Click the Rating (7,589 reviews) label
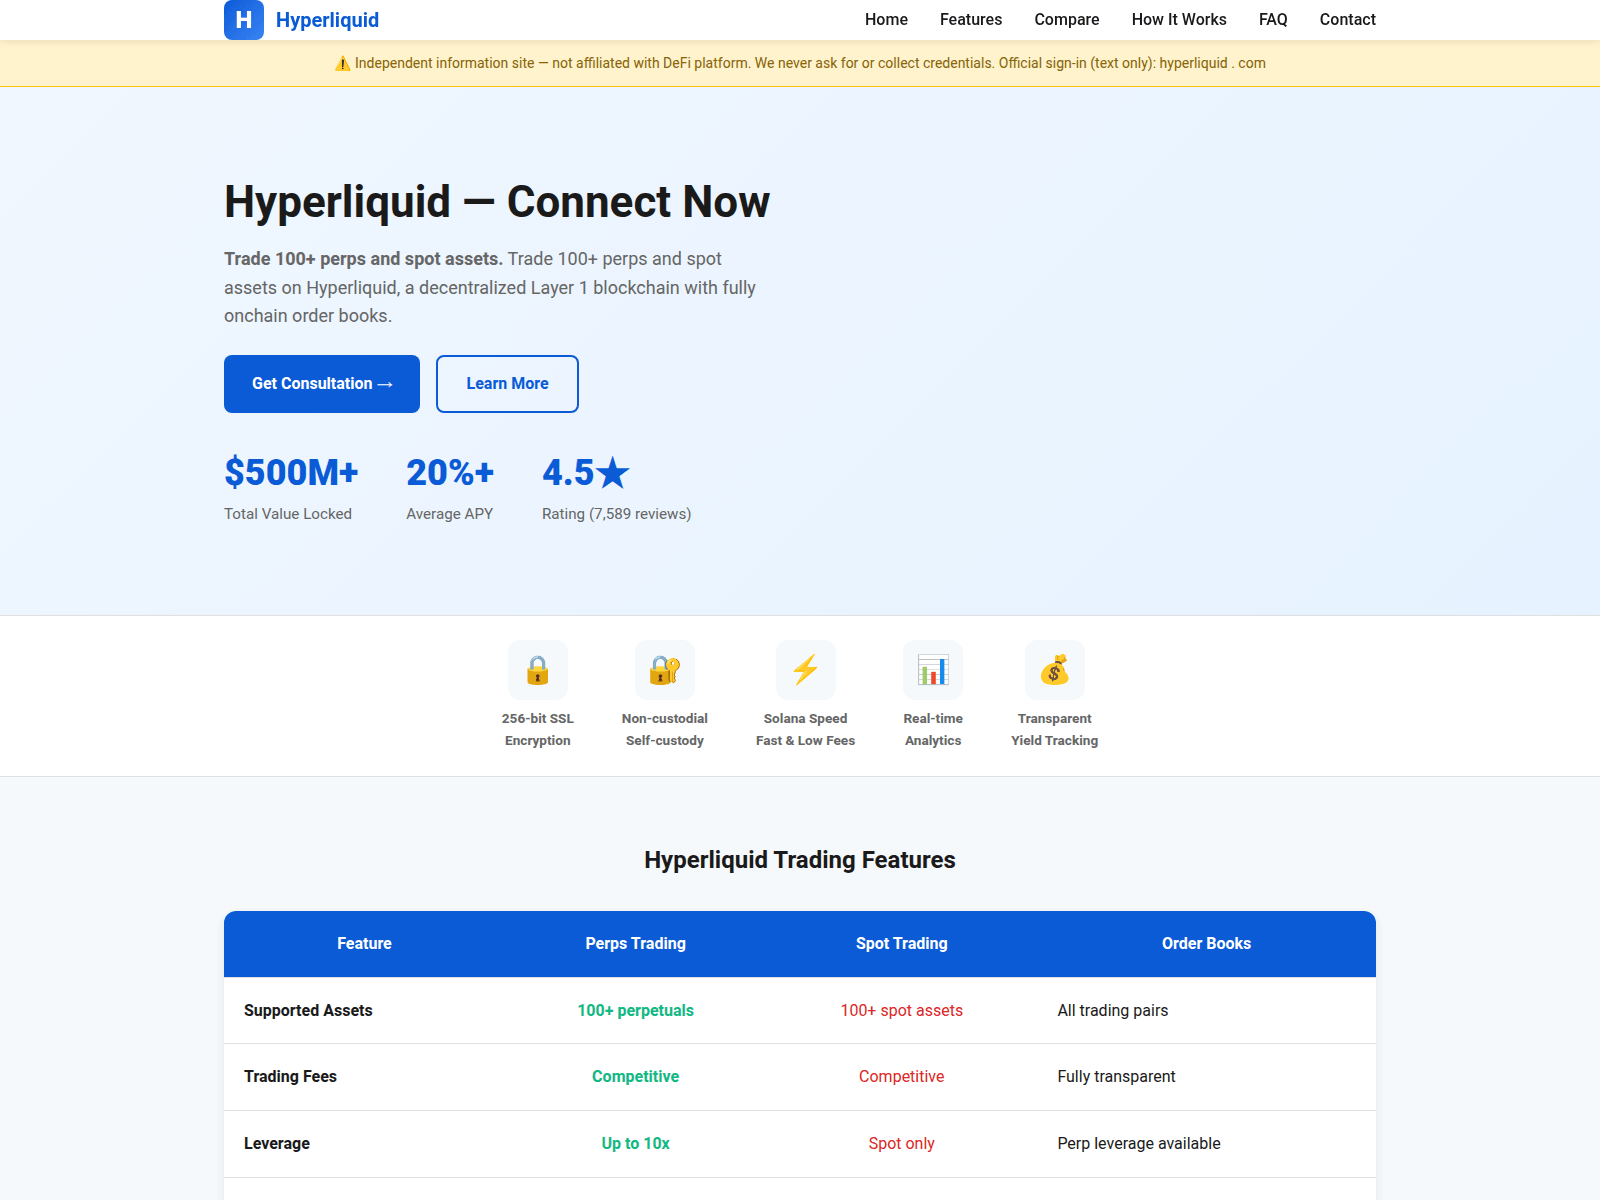The width and height of the screenshot is (1600, 1200). [x=616, y=514]
